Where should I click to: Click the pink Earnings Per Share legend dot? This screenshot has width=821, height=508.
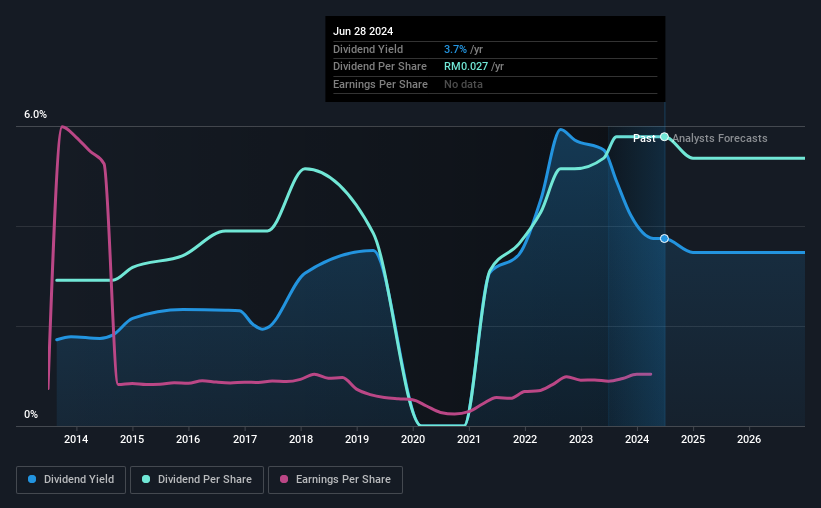pyautogui.click(x=284, y=479)
